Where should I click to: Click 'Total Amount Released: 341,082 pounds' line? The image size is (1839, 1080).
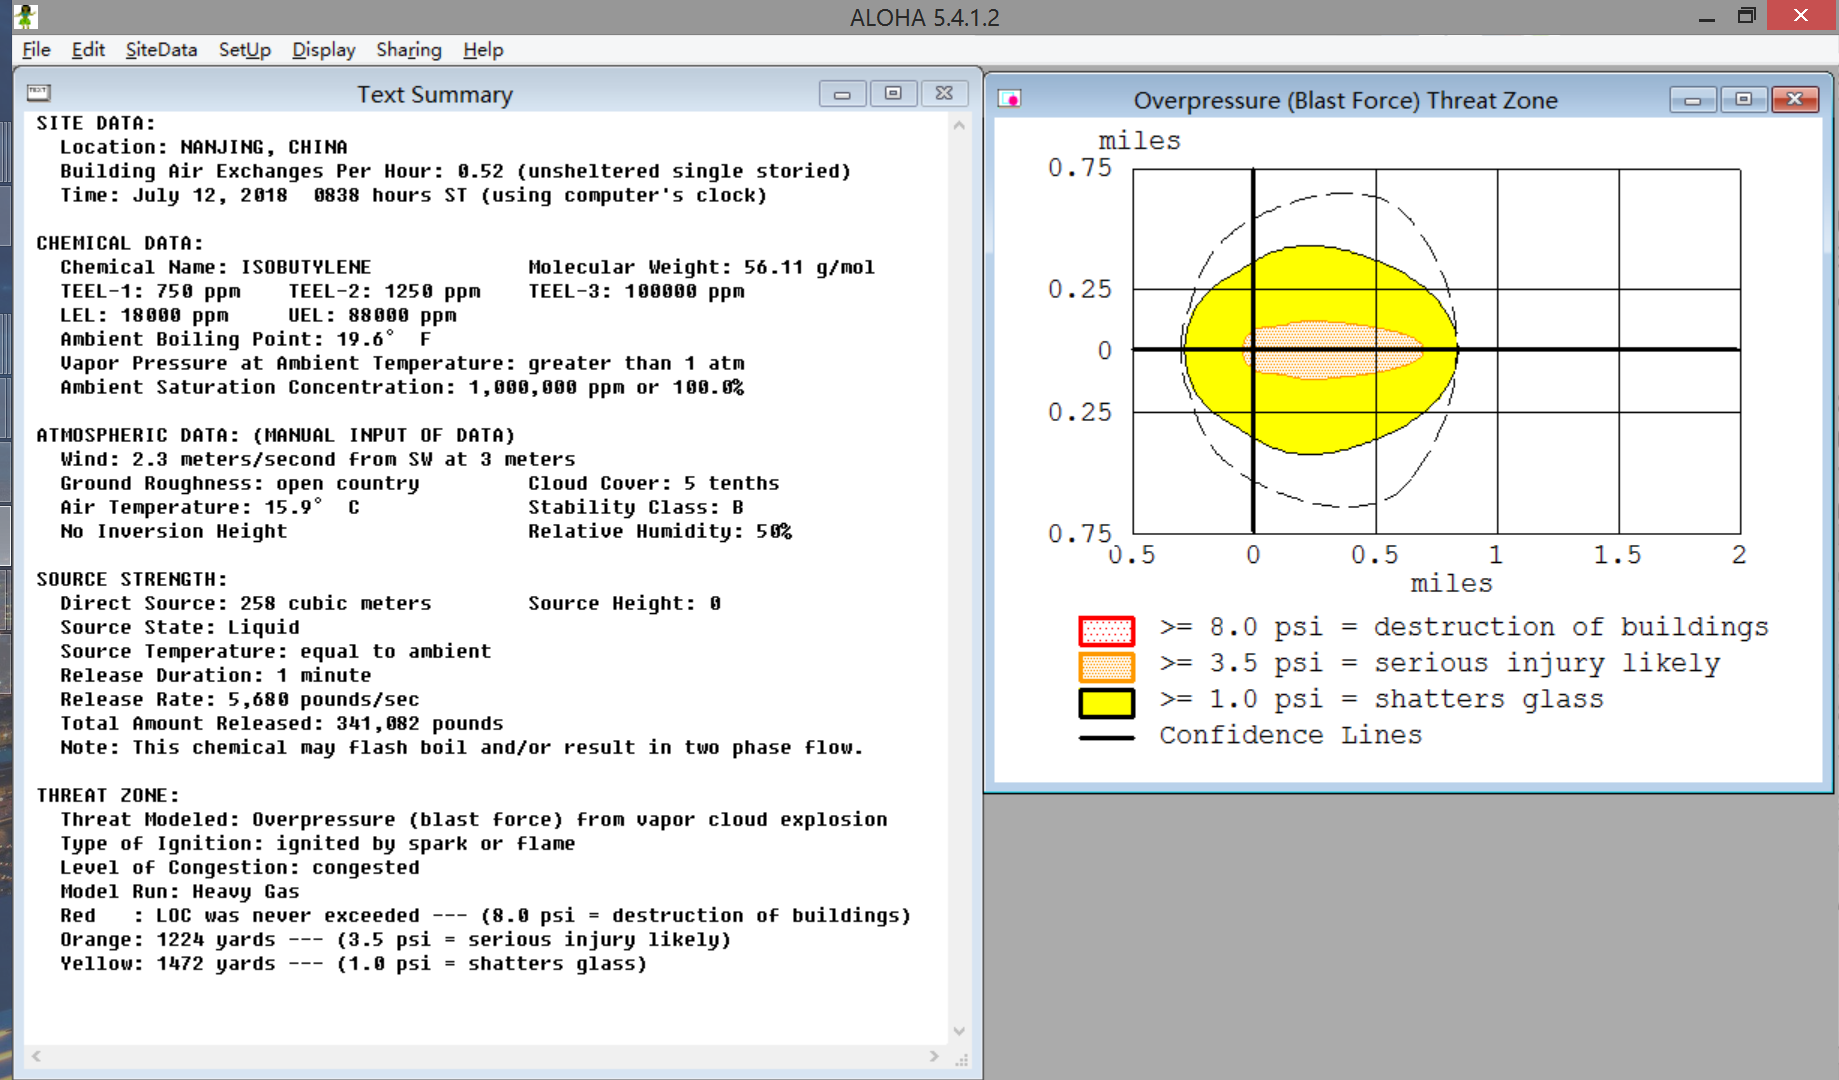[x=282, y=723]
